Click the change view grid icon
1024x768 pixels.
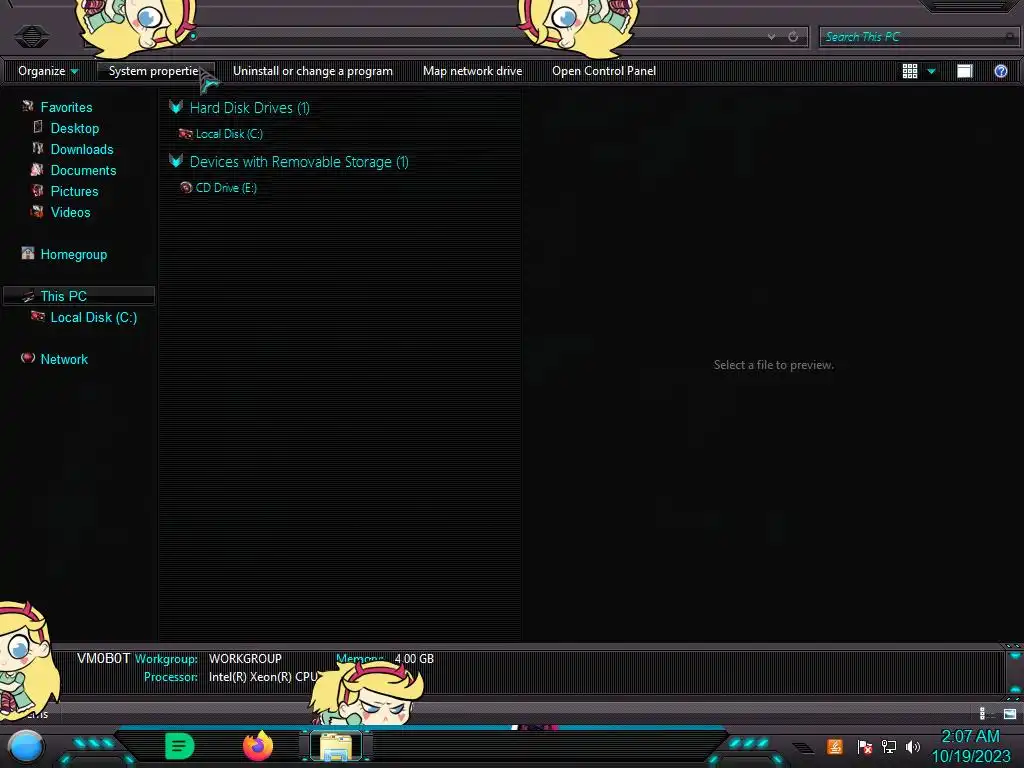tap(910, 71)
